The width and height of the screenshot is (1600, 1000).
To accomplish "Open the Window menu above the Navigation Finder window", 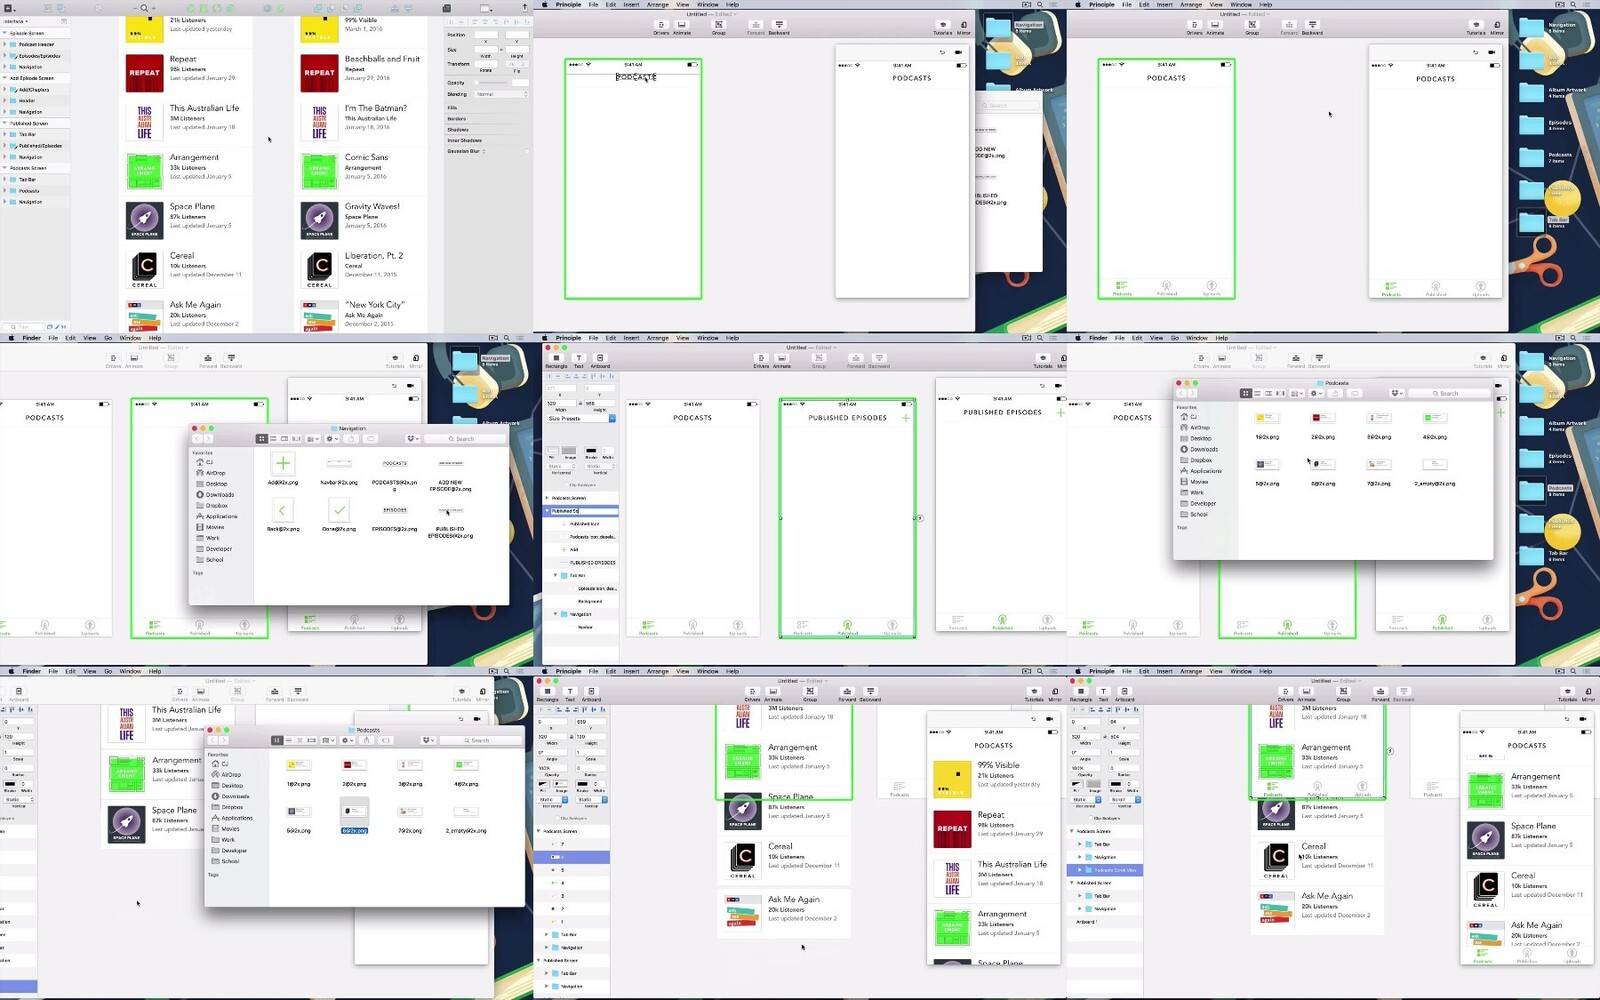I will click(x=130, y=338).
